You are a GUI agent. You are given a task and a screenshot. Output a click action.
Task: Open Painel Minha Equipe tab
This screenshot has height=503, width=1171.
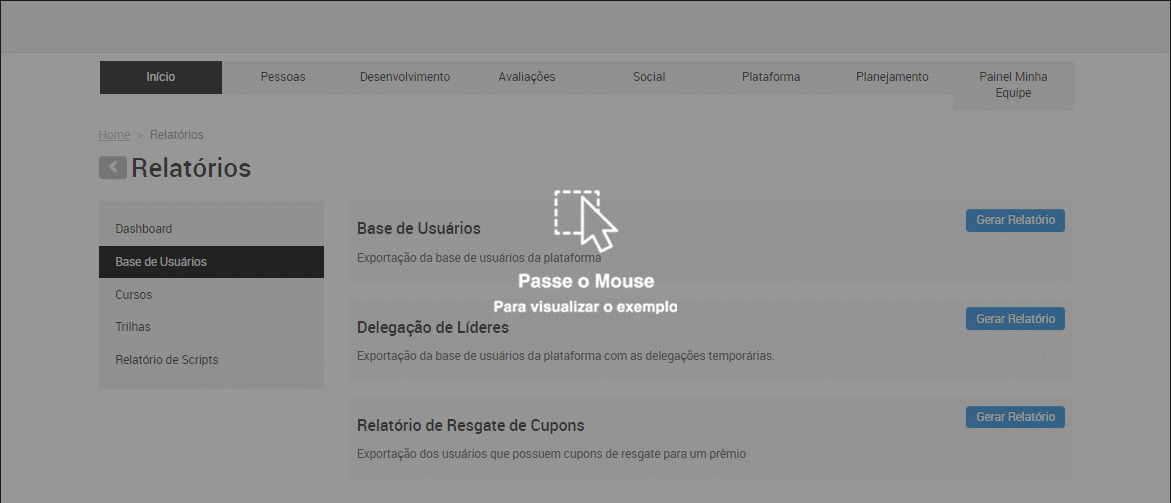pyautogui.click(x=1013, y=85)
